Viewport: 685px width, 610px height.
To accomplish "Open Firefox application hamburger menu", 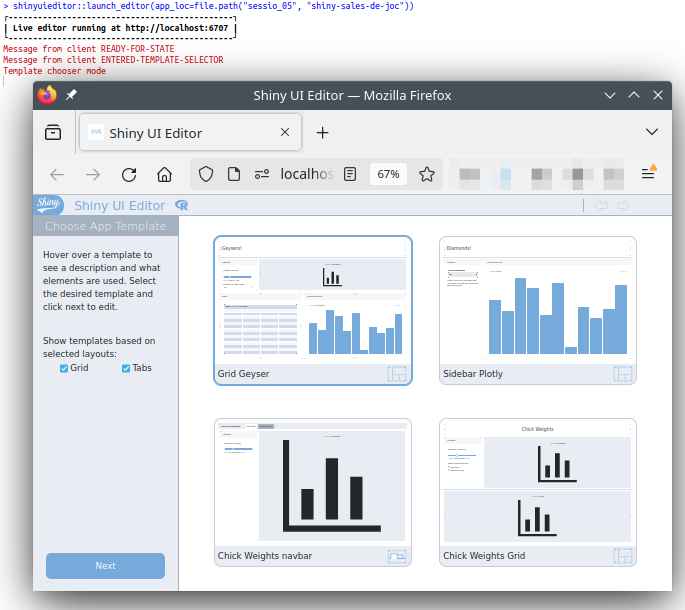I will (648, 174).
